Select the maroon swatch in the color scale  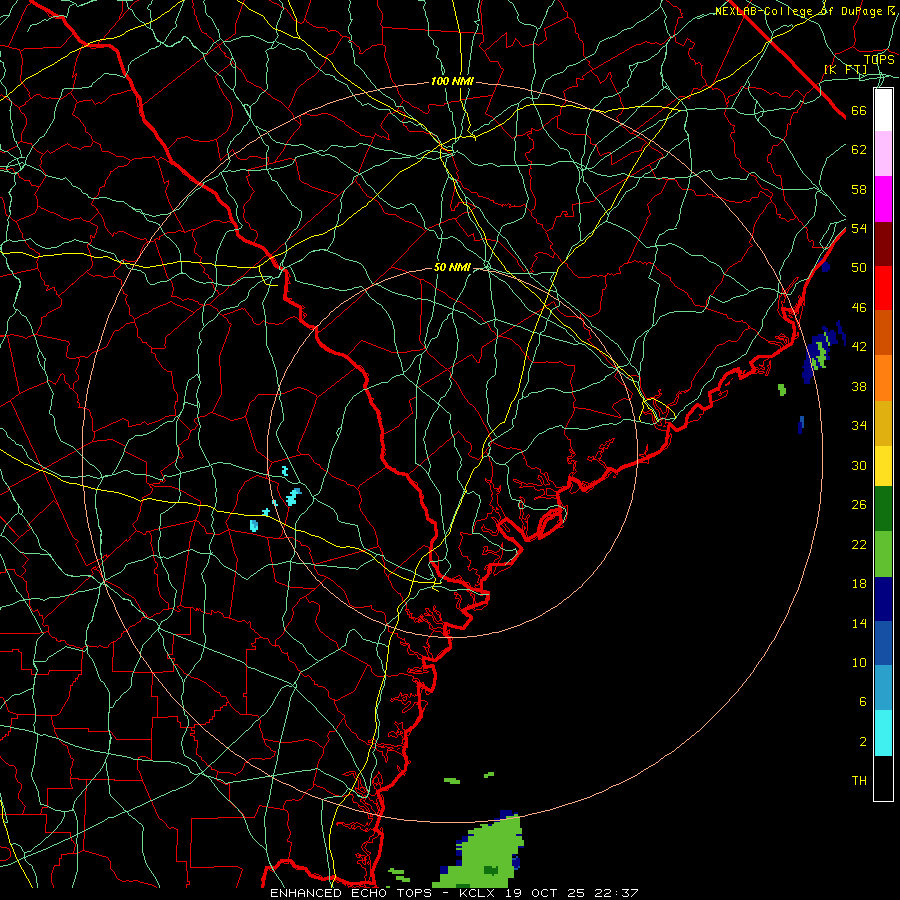point(883,244)
